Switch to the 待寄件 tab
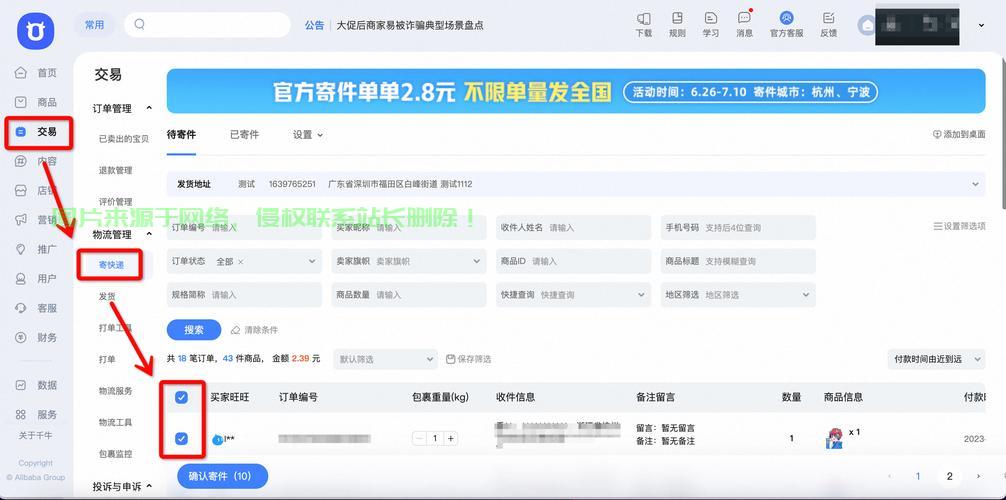The height and width of the screenshot is (500, 1006). coord(182,135)
